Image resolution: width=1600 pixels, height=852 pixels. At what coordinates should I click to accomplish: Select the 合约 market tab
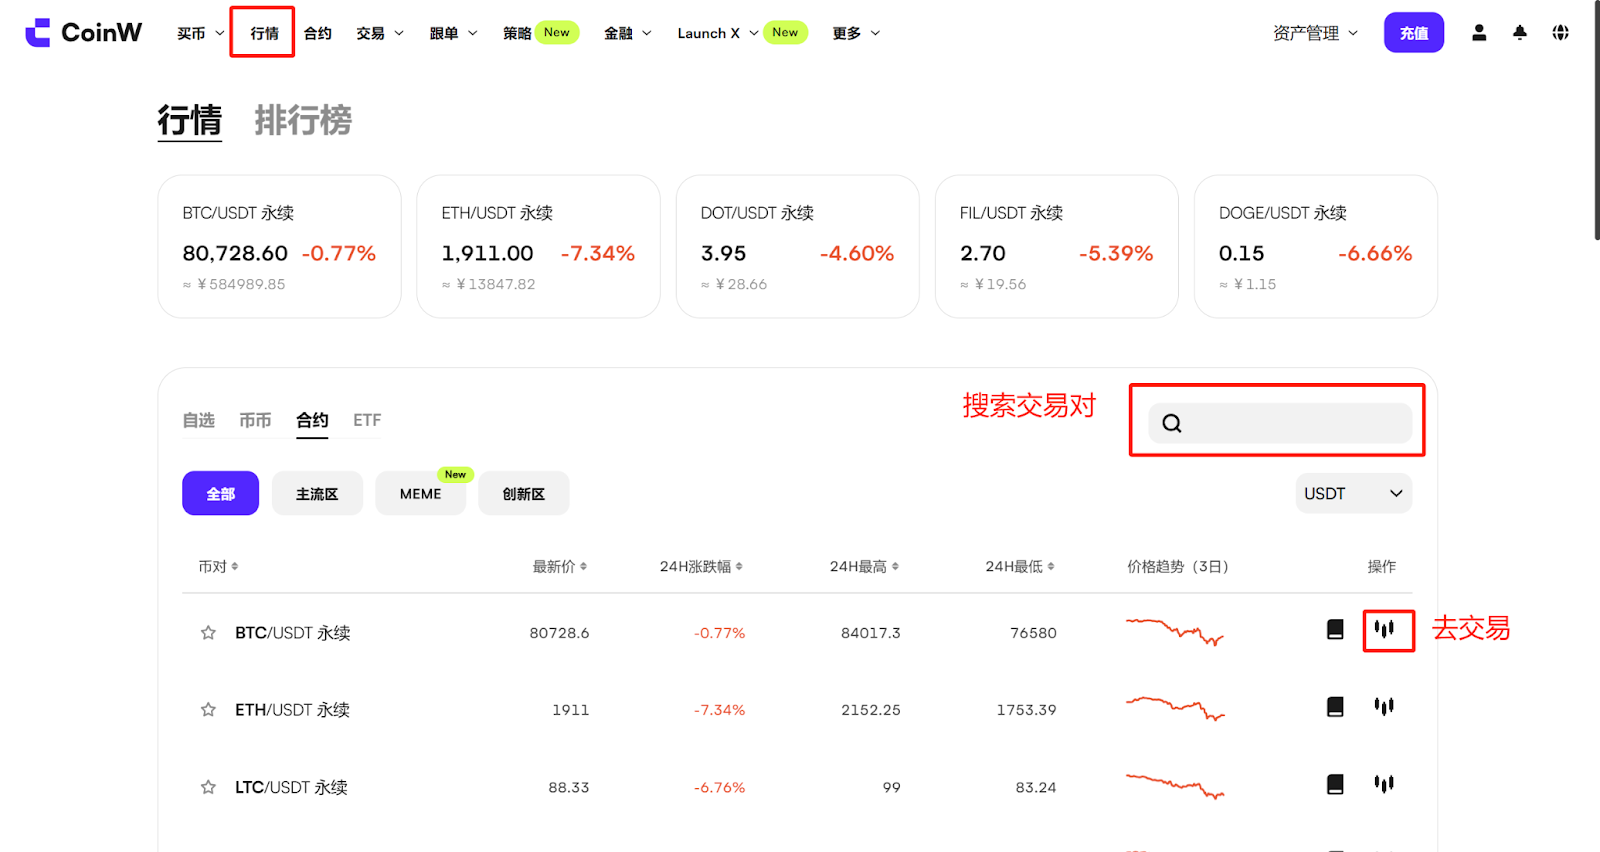312,420
